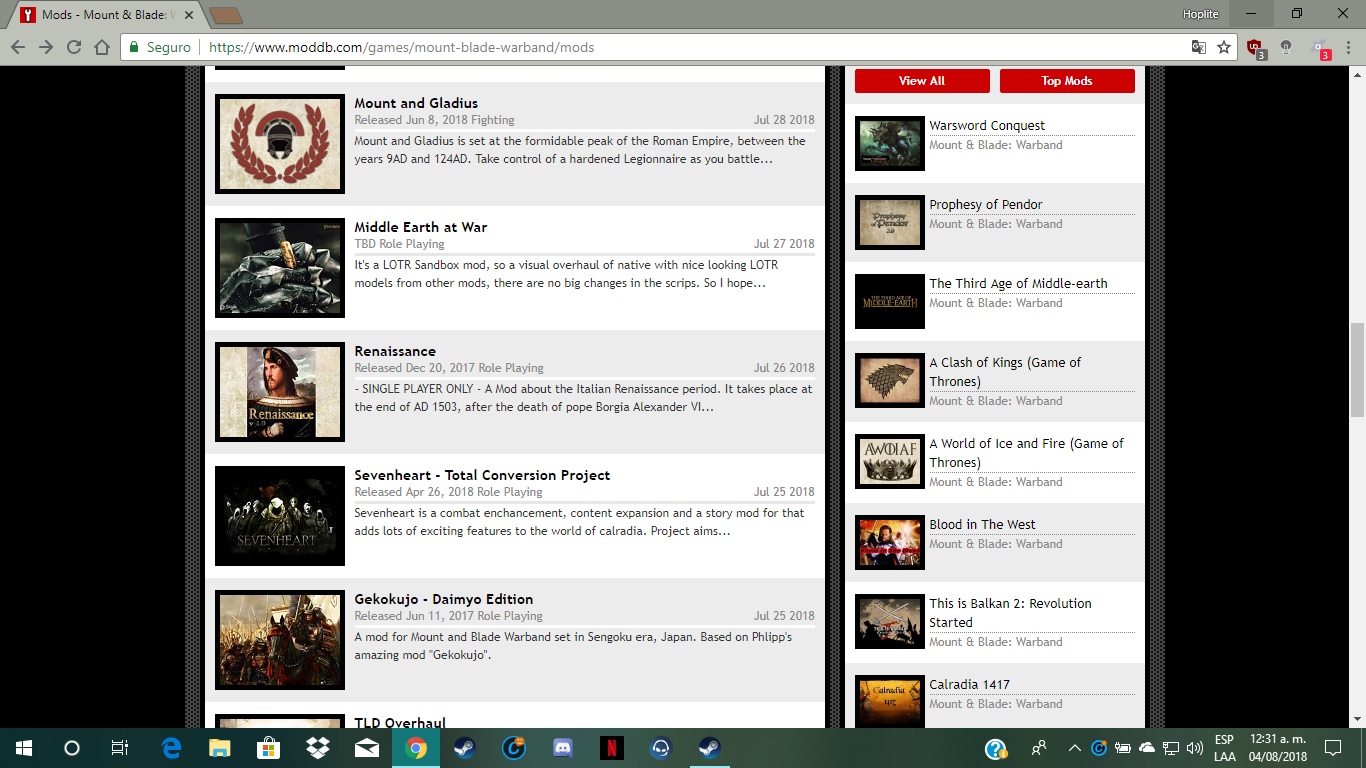The height and width of the screenshot is (768, 1366).
Task: Open the Middle Earth at War mod
Action: point(421,227)
